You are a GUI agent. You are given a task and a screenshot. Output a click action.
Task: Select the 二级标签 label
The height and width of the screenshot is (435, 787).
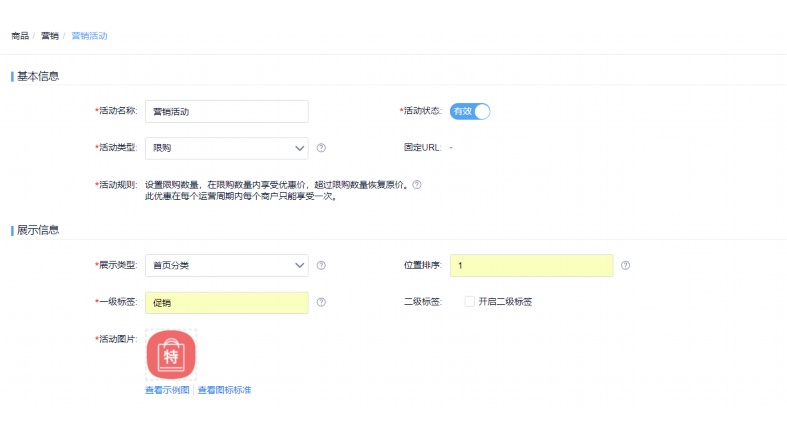(x=423, y=302)
